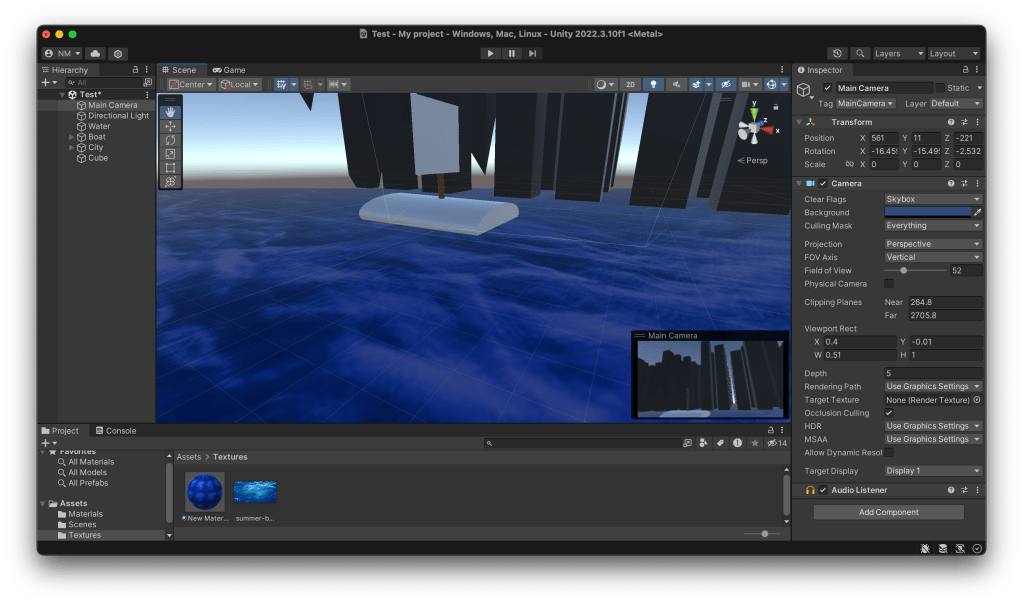
Task: Select the Rotate tool in Scene overlay
Action: [x=170, y=140]
